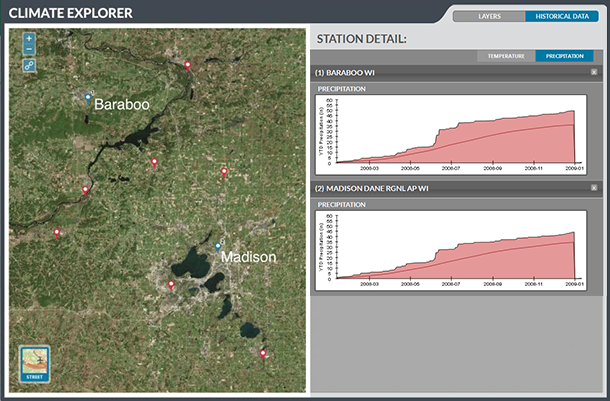Zoom out on the map

point(29,49)
